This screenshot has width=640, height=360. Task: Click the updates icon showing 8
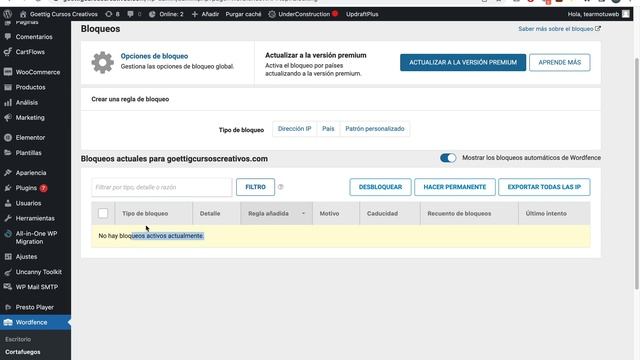(x=112, y=14)
